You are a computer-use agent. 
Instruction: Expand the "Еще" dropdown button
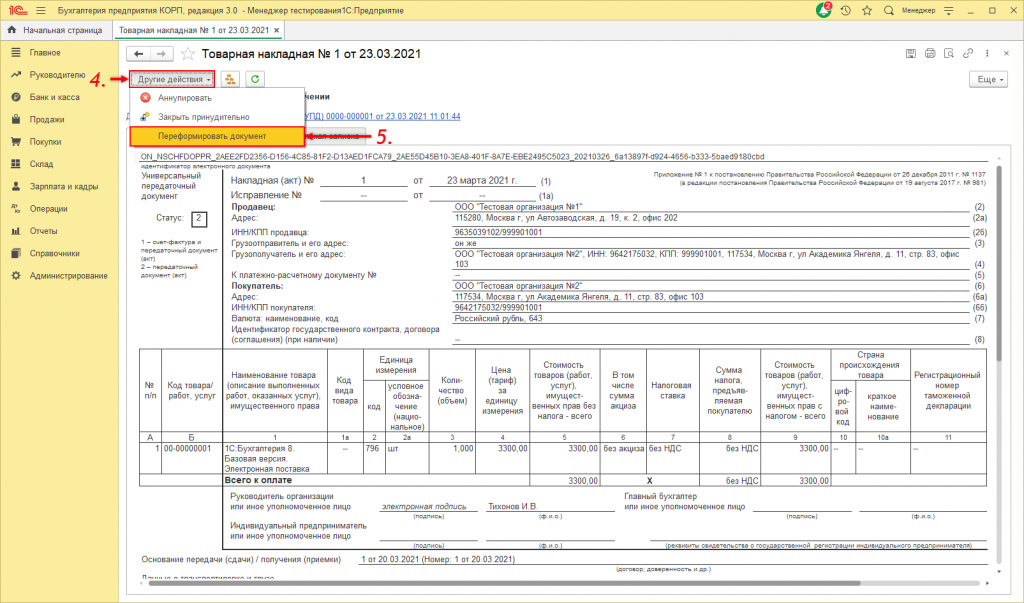point(987,79)
